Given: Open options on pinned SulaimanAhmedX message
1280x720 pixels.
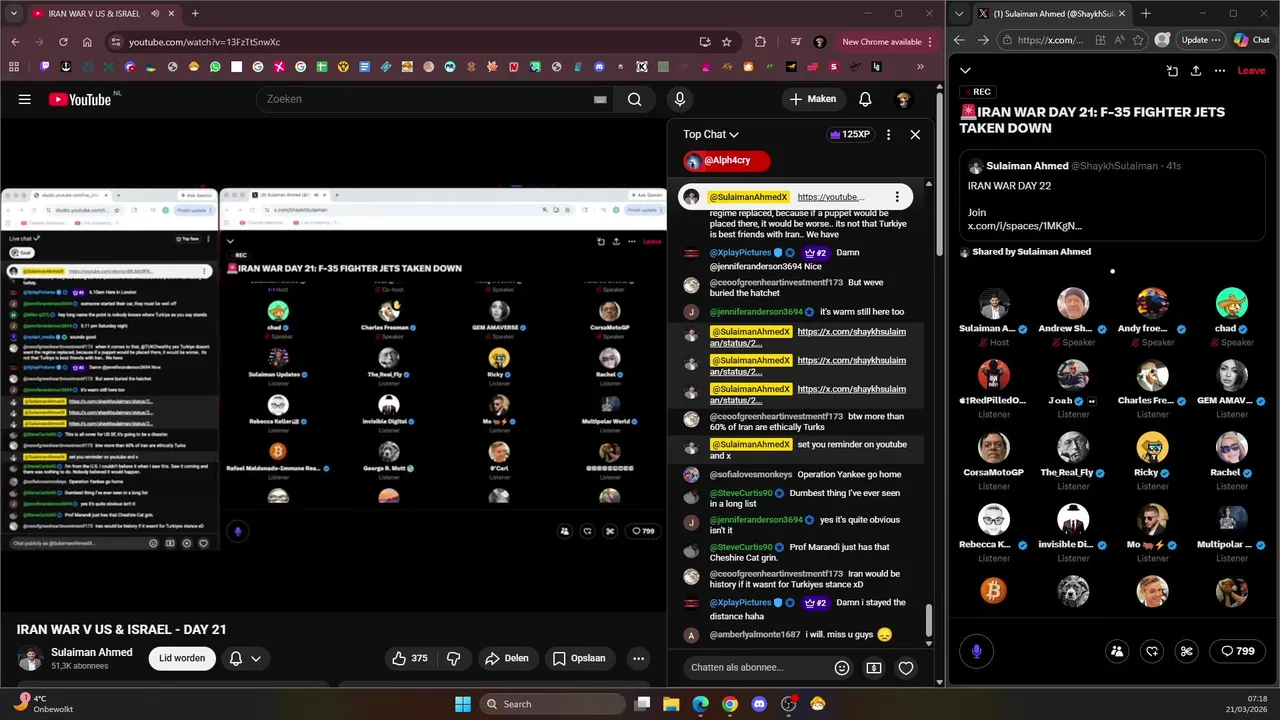Looking at the screenshot, I should (x=897, y=197).
